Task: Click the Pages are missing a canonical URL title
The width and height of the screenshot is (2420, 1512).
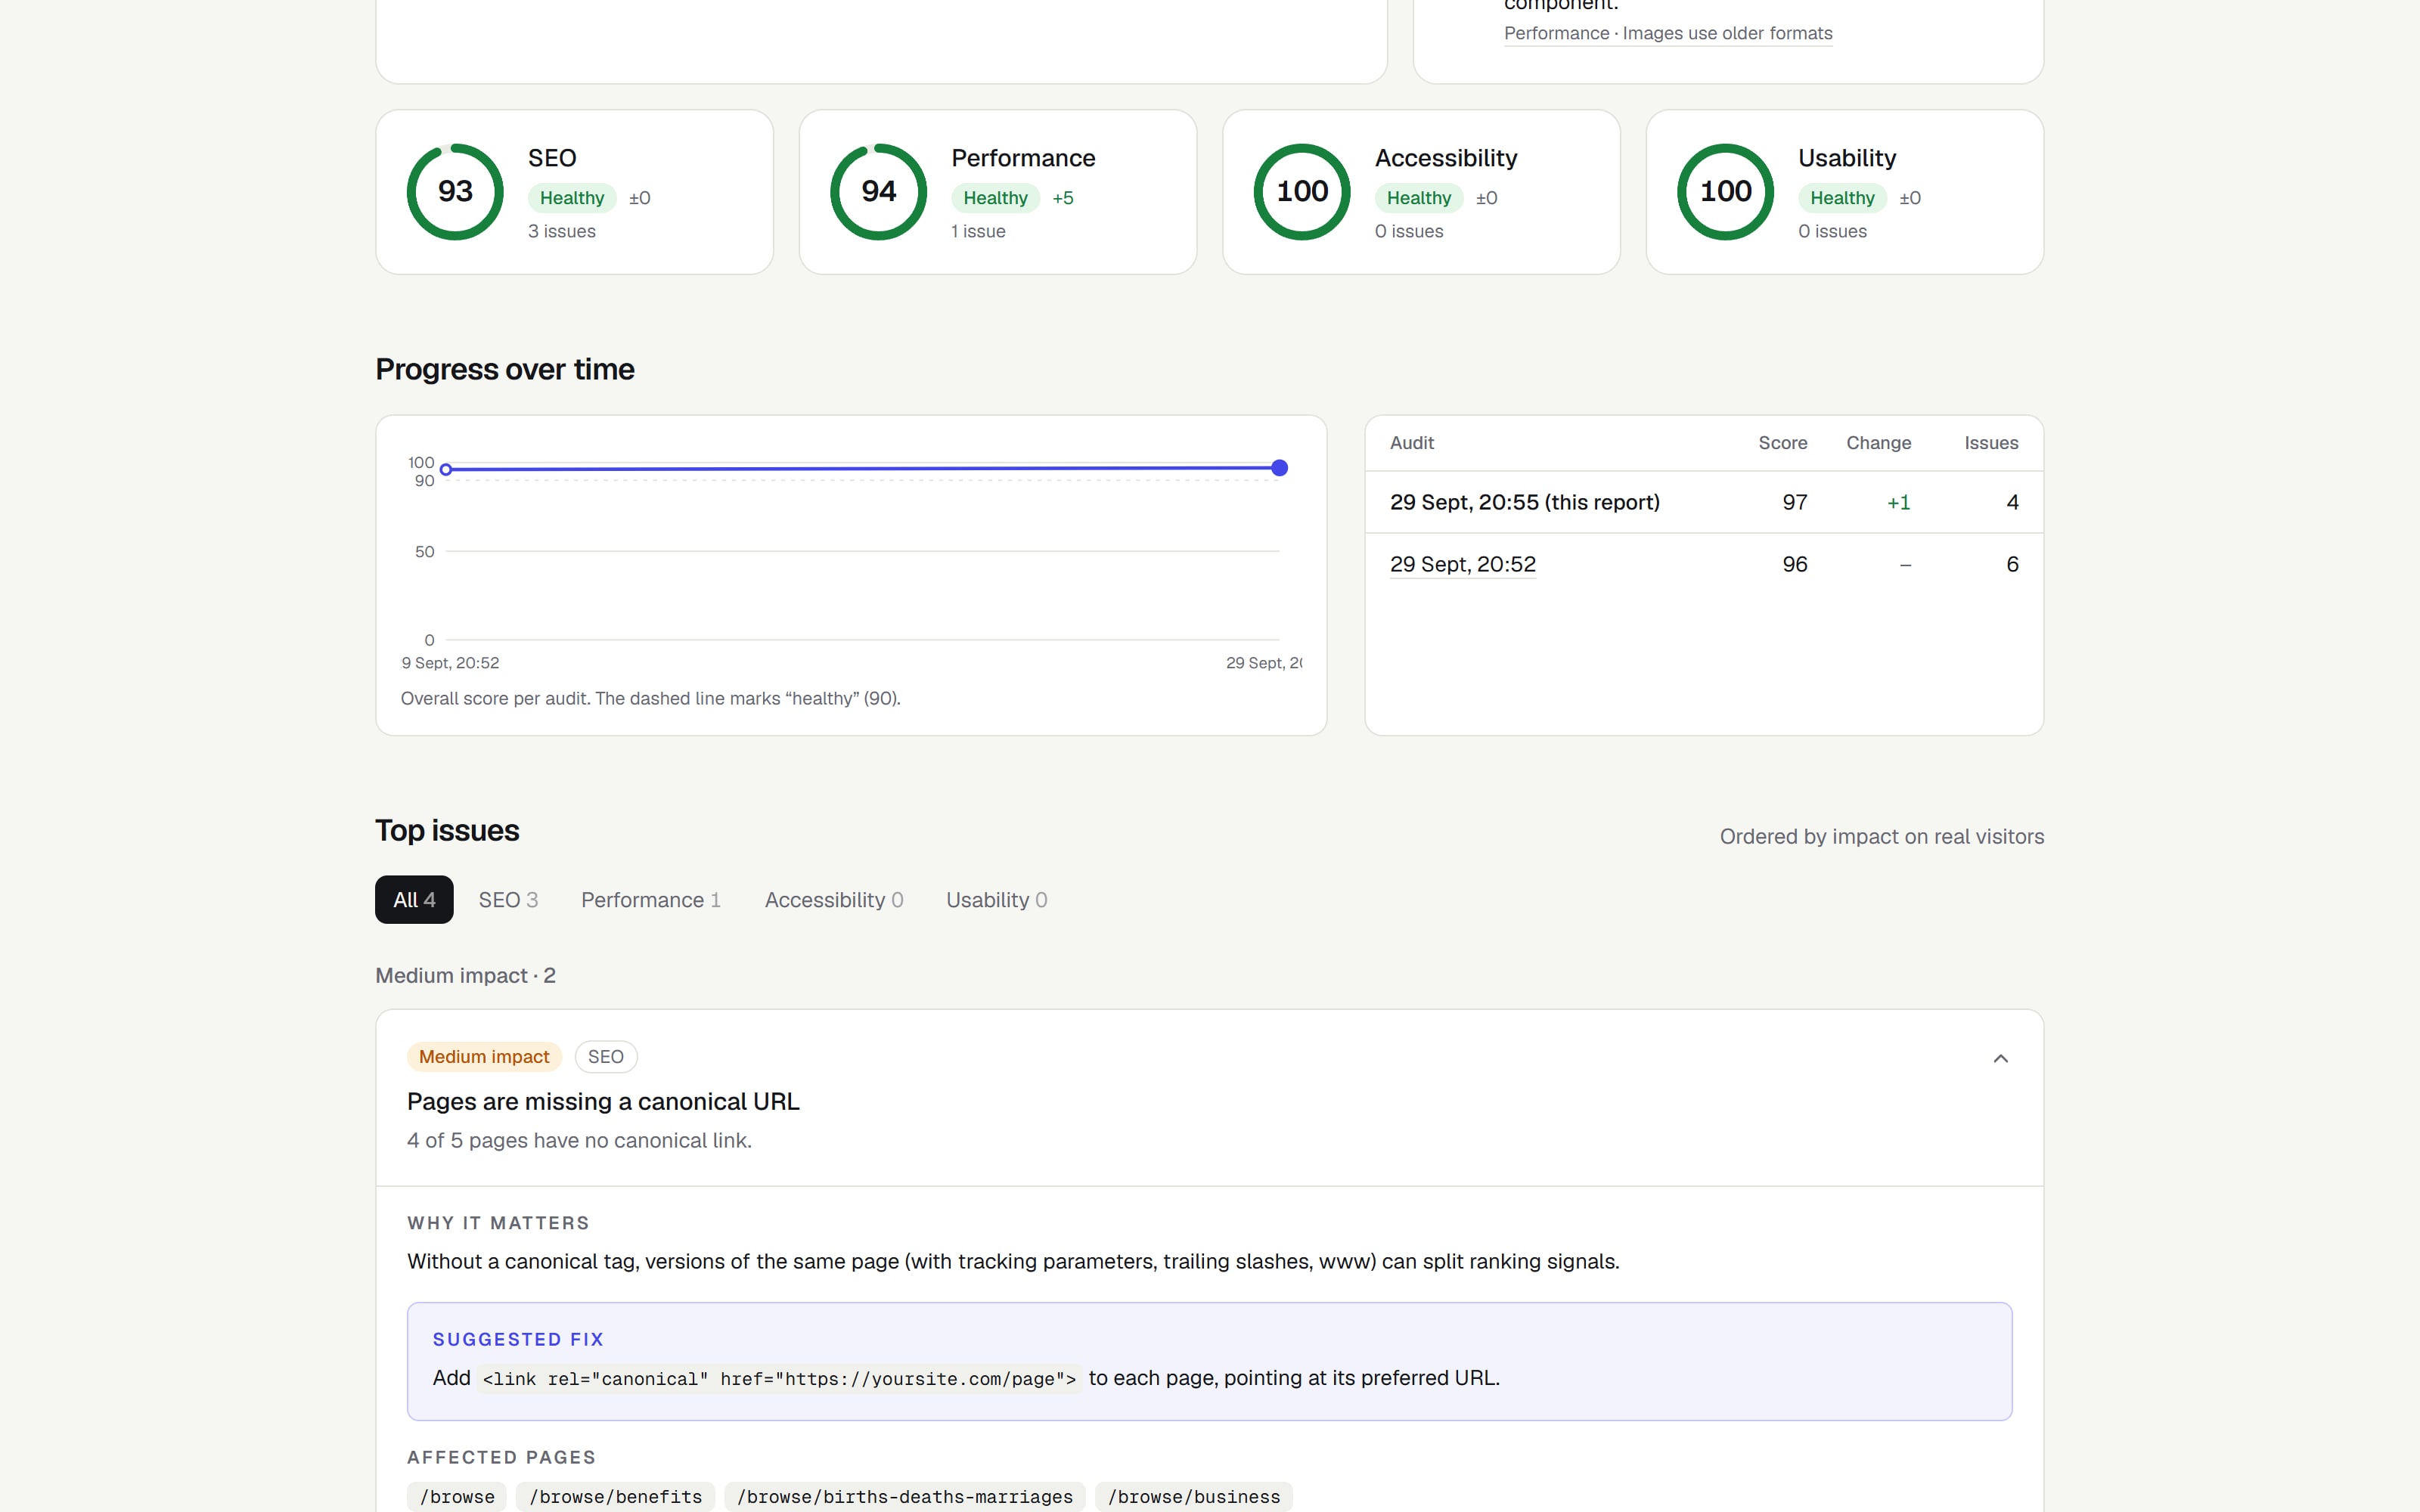Action: [x=603, y=1102]
